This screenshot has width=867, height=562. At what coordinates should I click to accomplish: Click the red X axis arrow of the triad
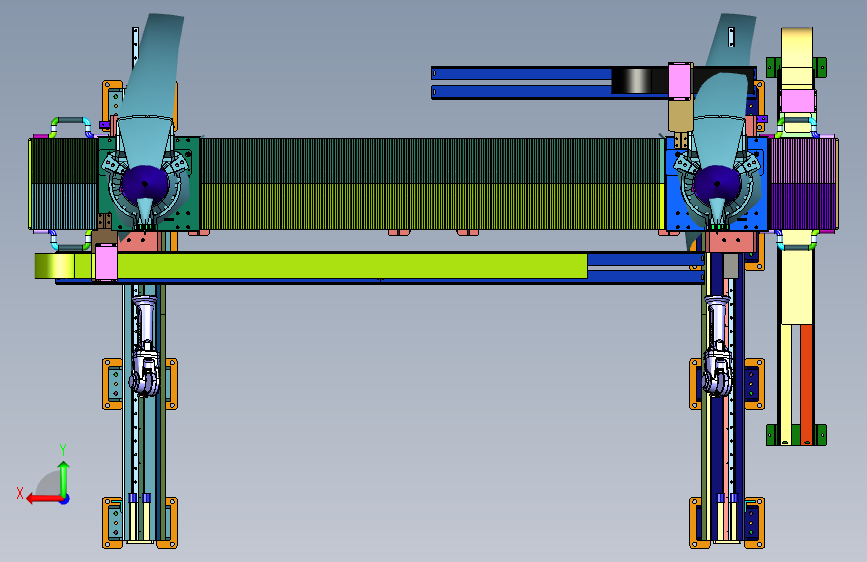43,499
